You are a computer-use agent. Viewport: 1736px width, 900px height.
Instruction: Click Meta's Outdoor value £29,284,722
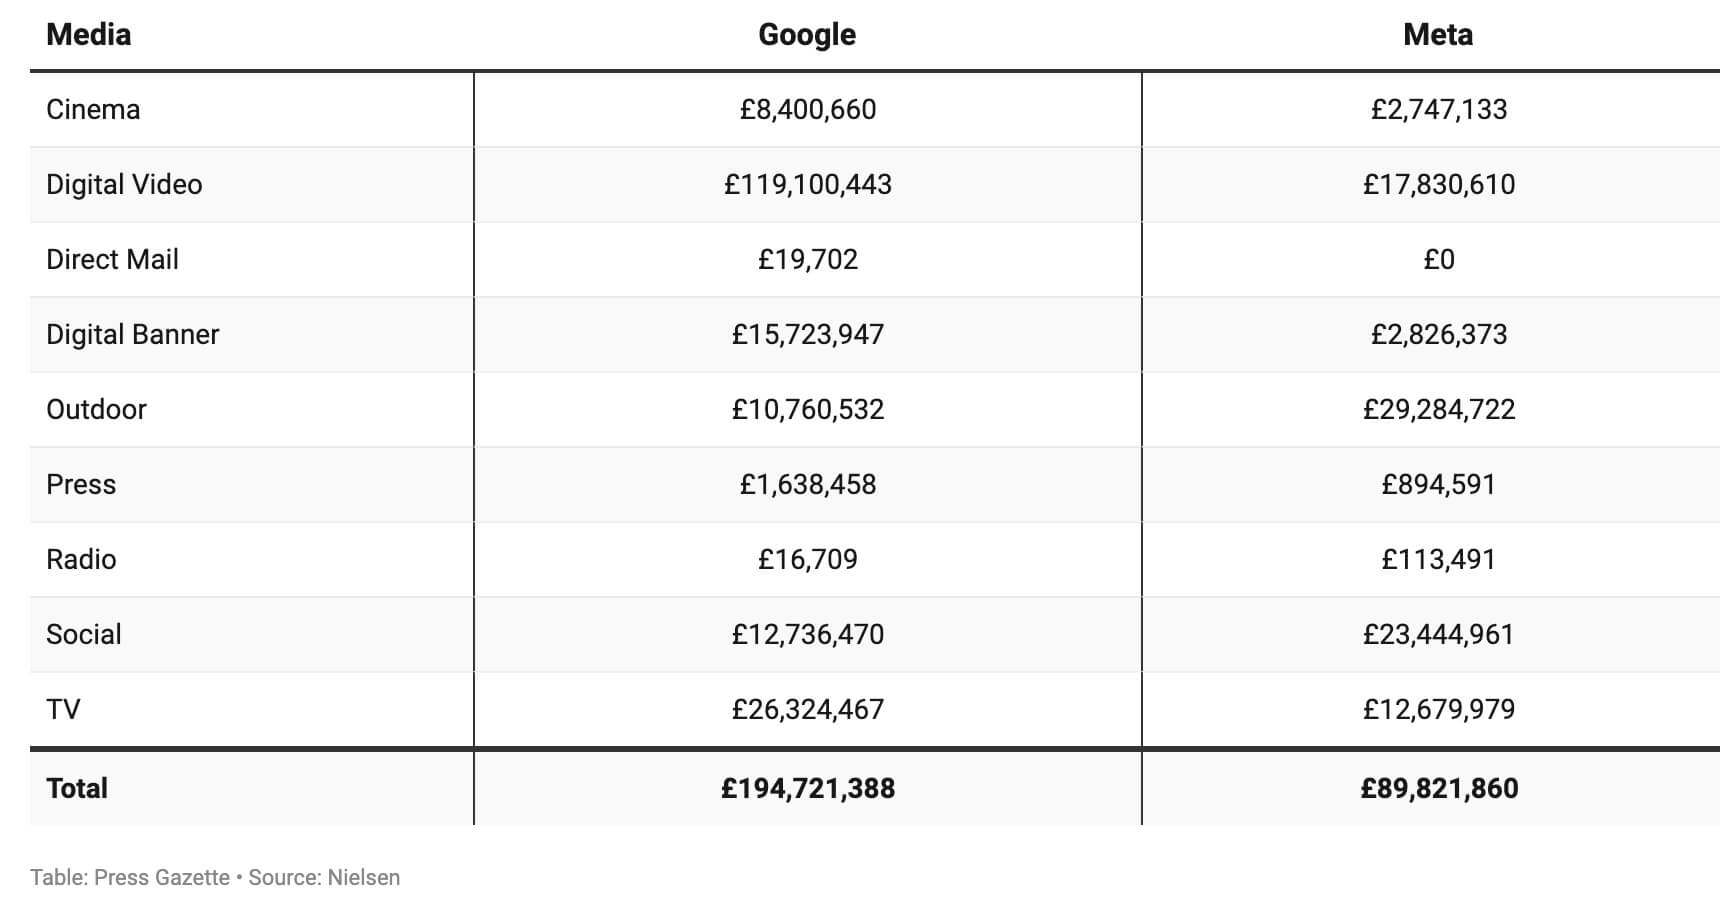[1439, 409]
